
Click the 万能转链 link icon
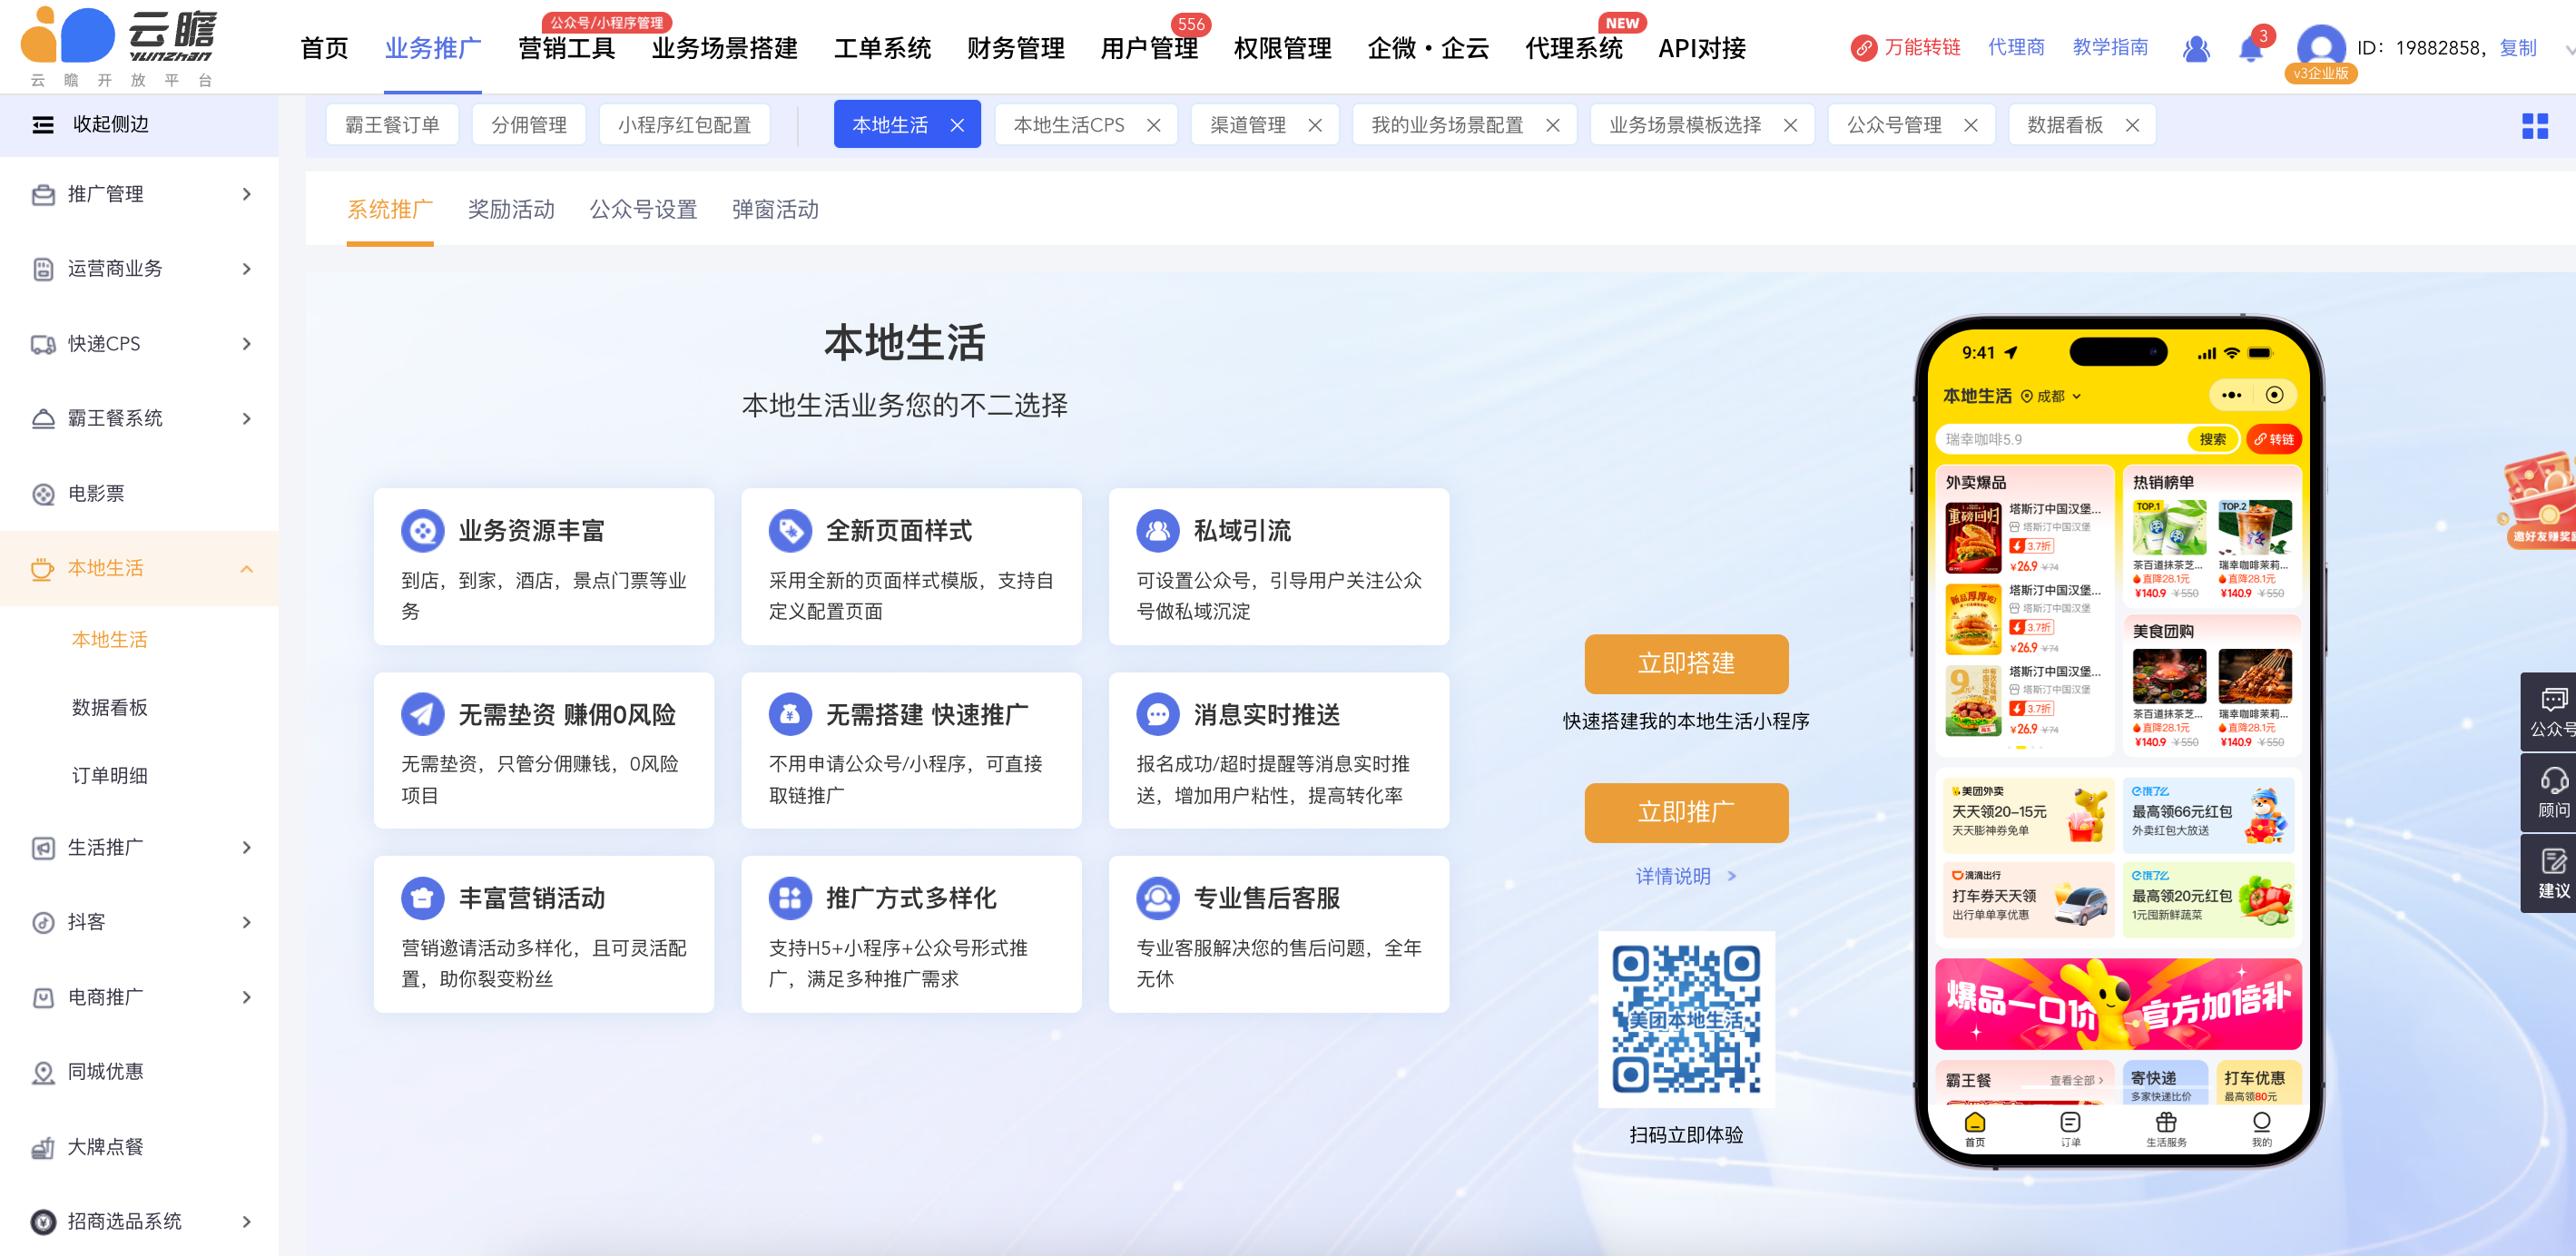[x=1863, y=48]
